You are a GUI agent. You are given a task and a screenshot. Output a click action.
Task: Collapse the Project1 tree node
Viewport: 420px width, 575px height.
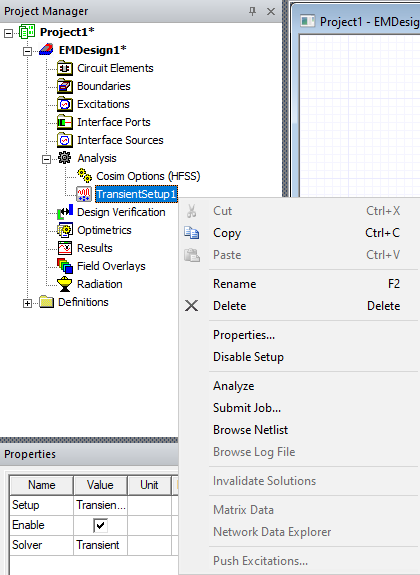(x=8, y=33)
